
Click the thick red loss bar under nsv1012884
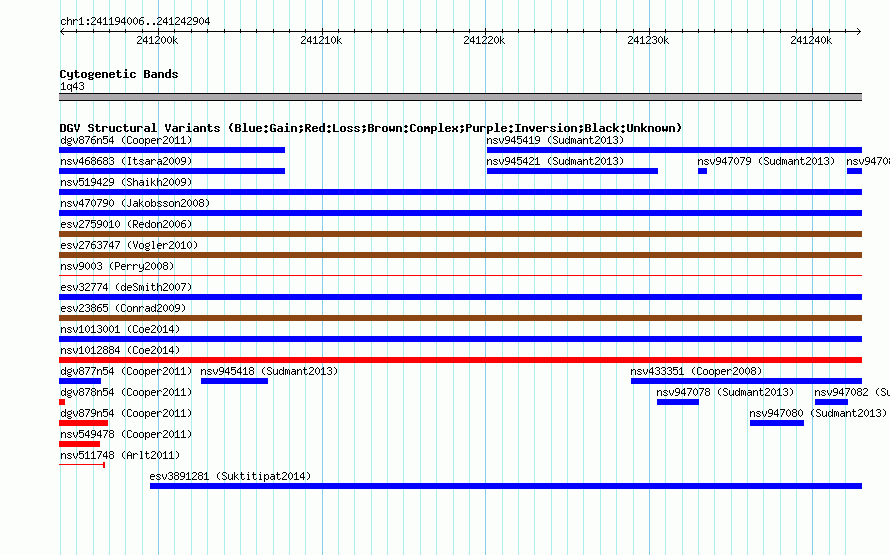(x=460, y=360)
